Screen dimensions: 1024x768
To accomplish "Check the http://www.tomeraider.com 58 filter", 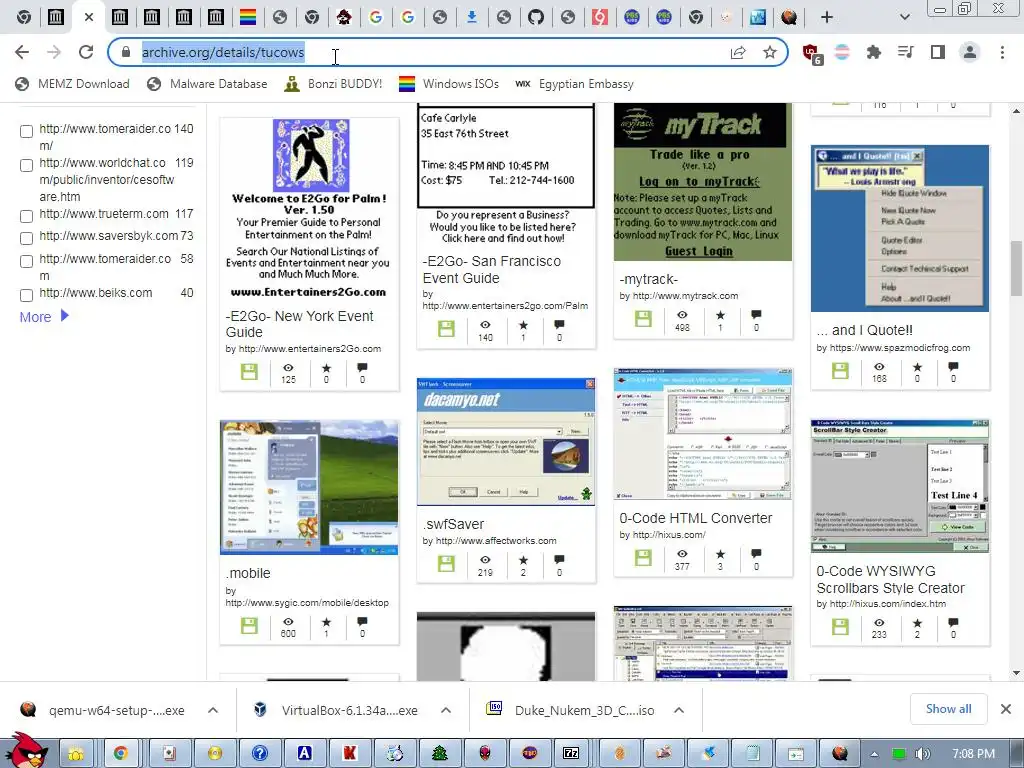I will click(x=26, y=262).
